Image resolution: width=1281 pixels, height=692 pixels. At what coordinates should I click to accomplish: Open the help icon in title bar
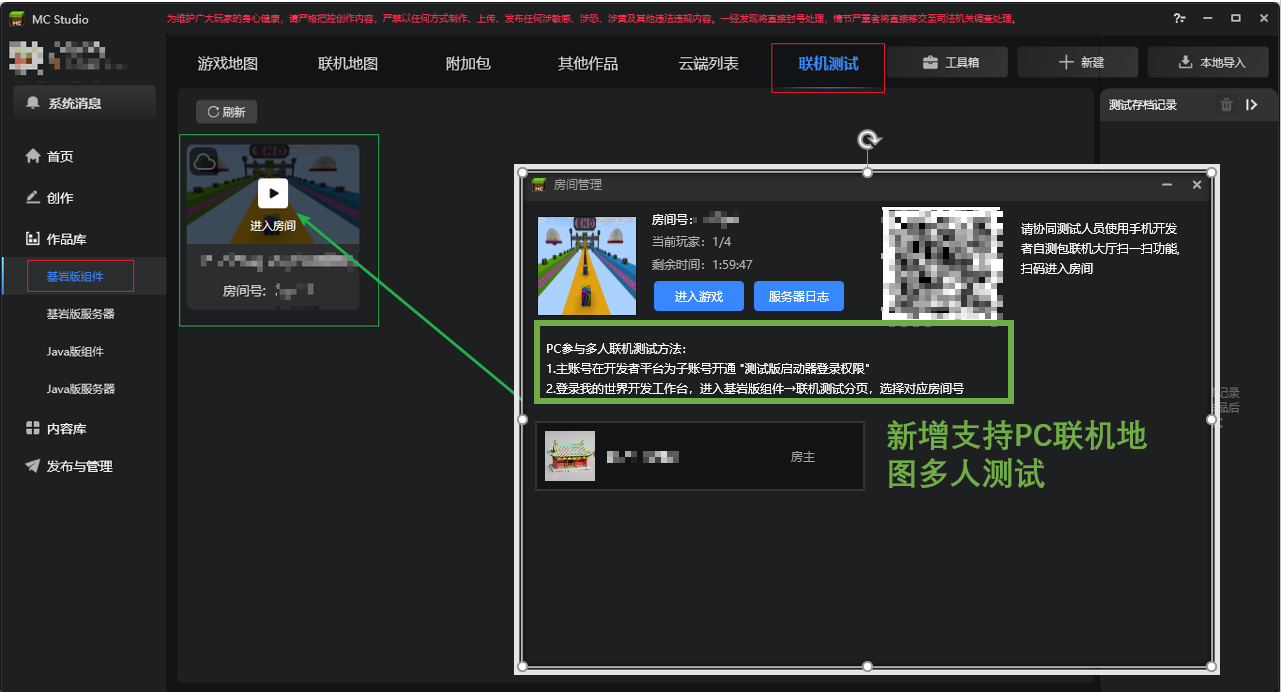[1180, 18]
